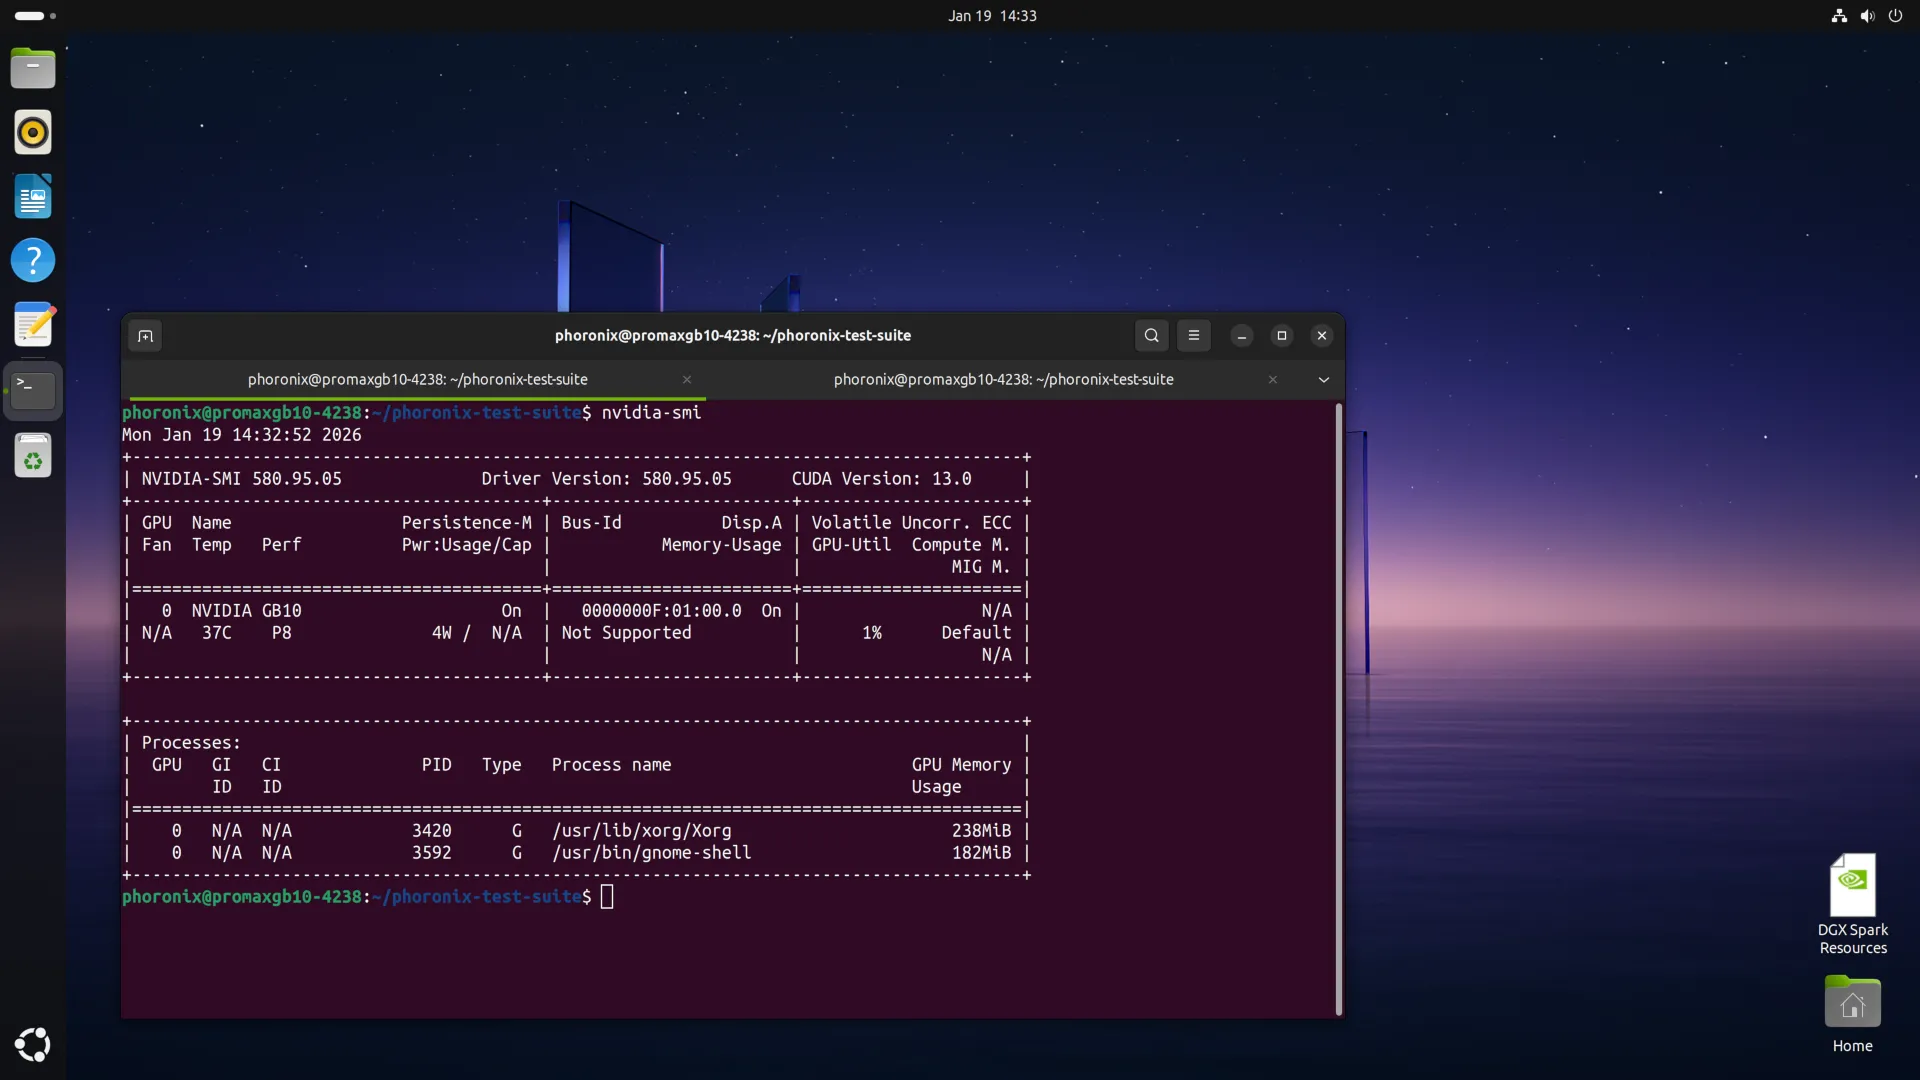Expand the tab list chevron dropdown

pyautogui.click(x=1323, y=380)
